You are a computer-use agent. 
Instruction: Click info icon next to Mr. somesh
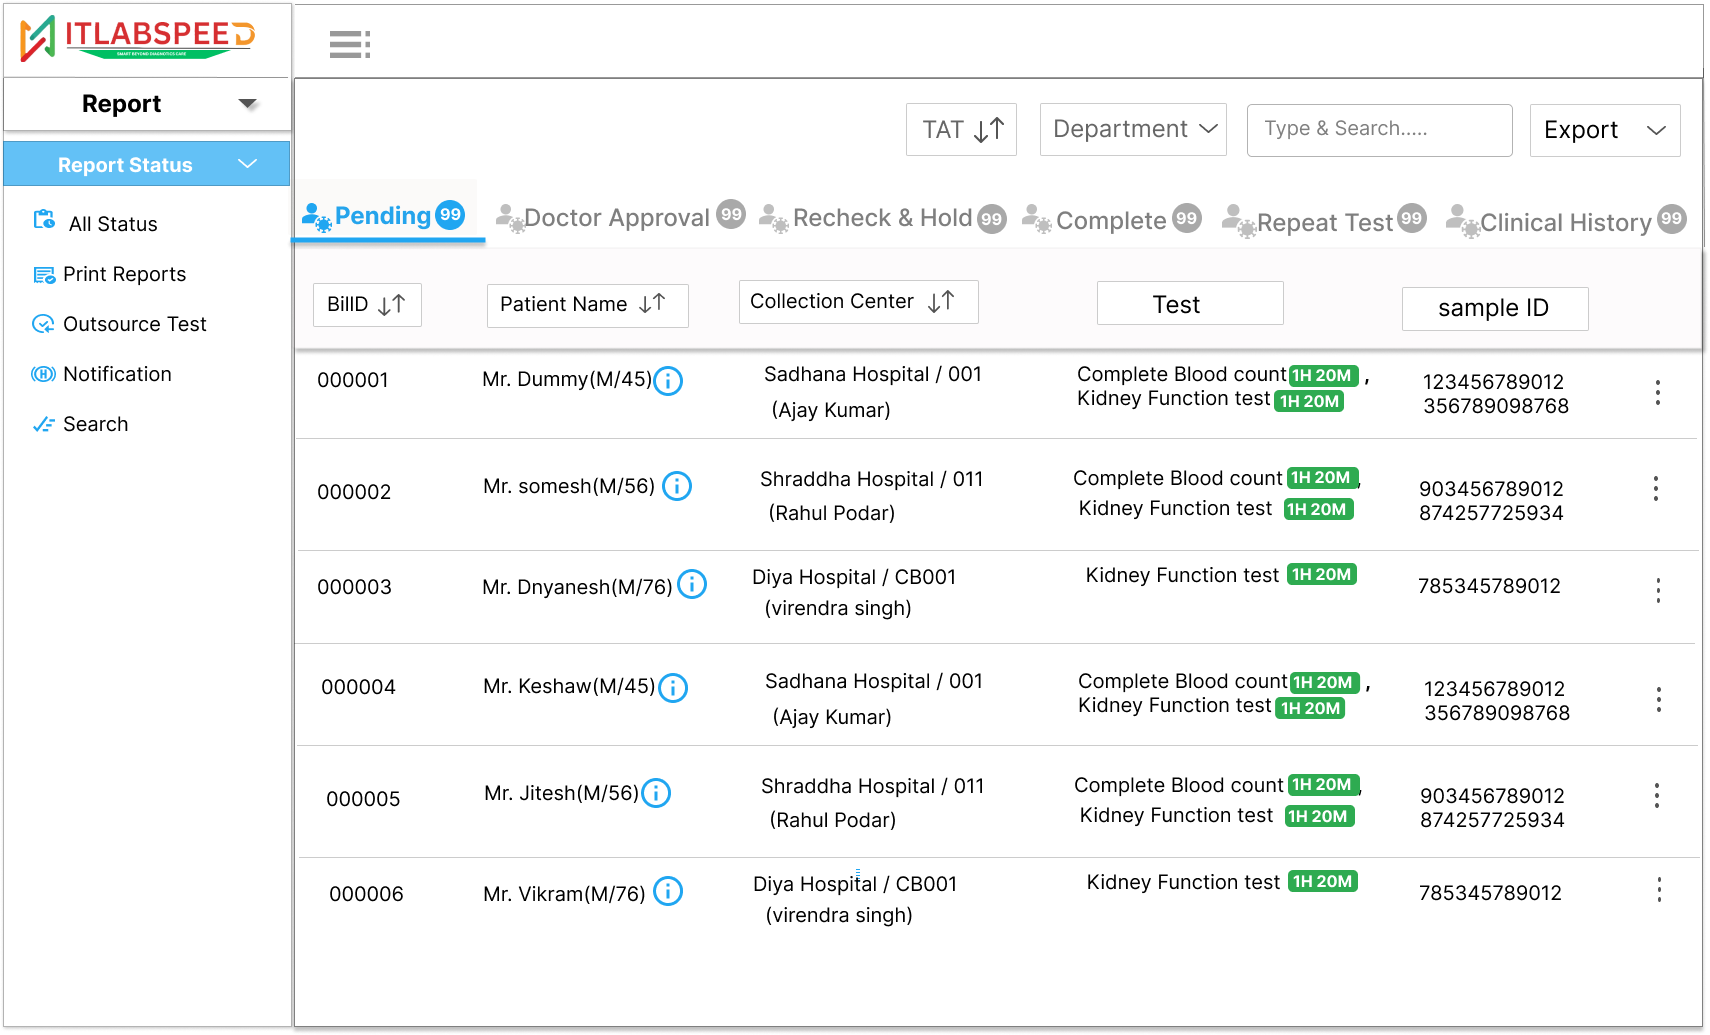(x=677, y=486)
